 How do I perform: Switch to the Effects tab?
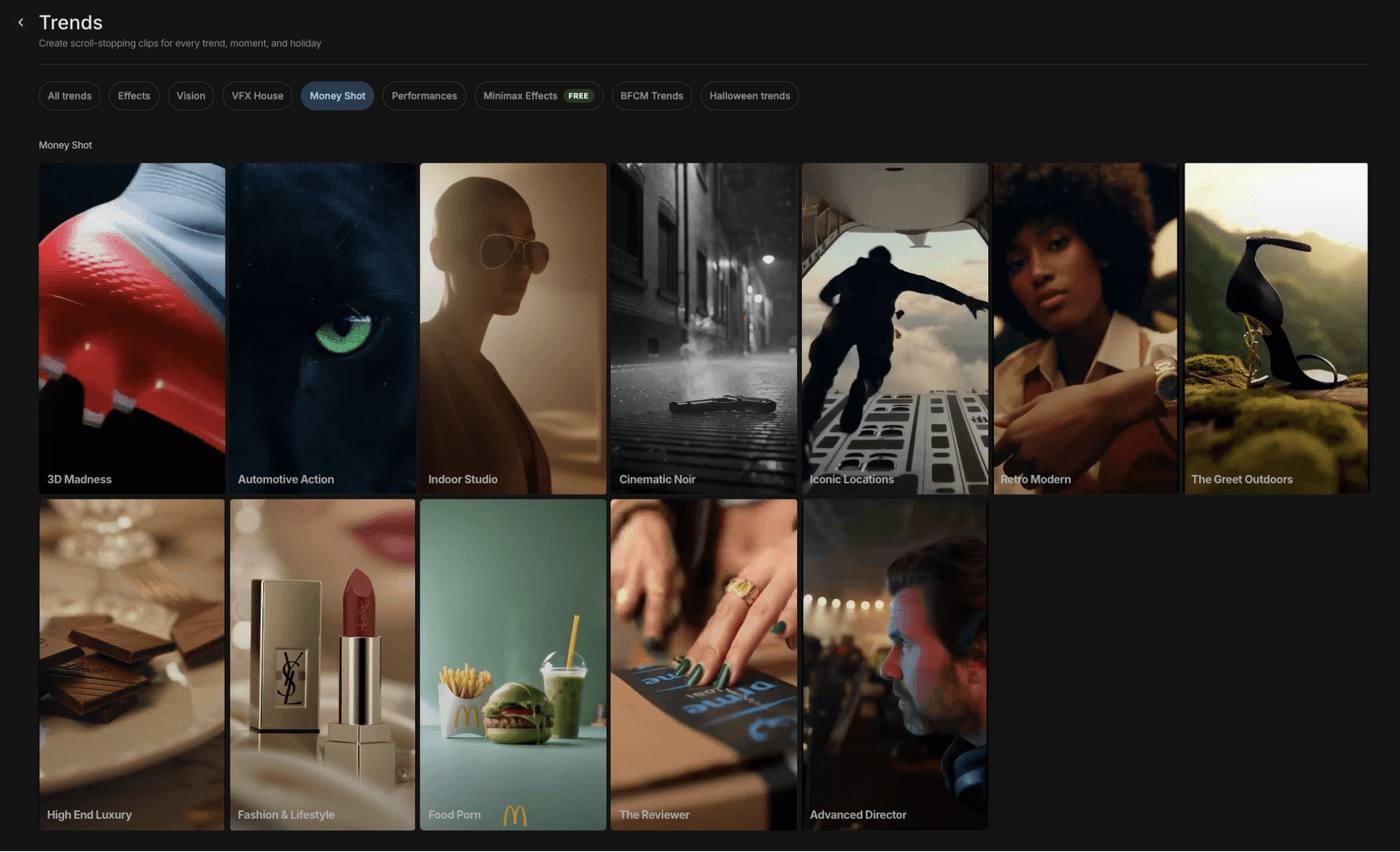point(134,96)
